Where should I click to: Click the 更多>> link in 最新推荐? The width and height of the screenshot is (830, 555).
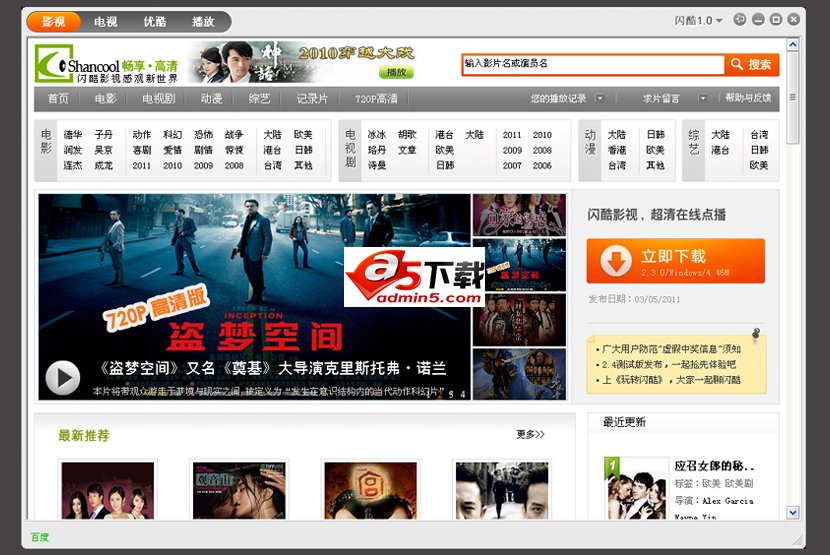pos(530,434)
